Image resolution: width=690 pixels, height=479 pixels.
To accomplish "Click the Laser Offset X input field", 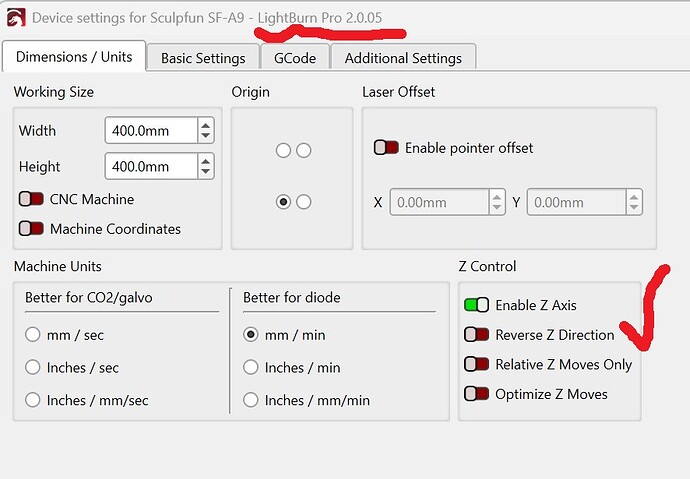I will [x=439, y=202].
